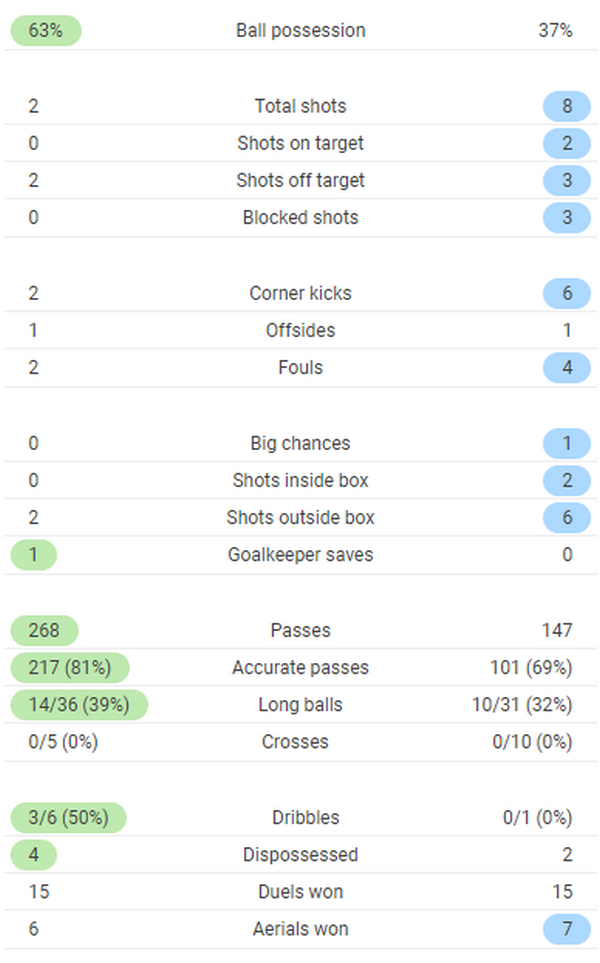Click the Shots off target 3 badge

tap(567, 181)
